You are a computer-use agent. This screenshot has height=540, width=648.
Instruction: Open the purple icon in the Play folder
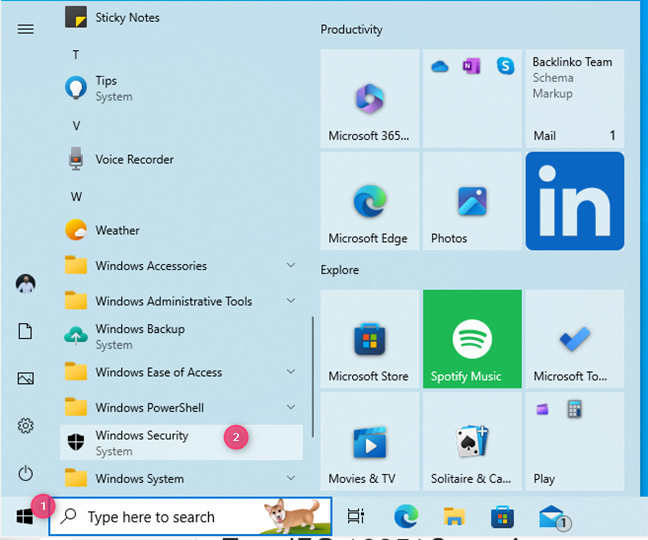[542, 409]
